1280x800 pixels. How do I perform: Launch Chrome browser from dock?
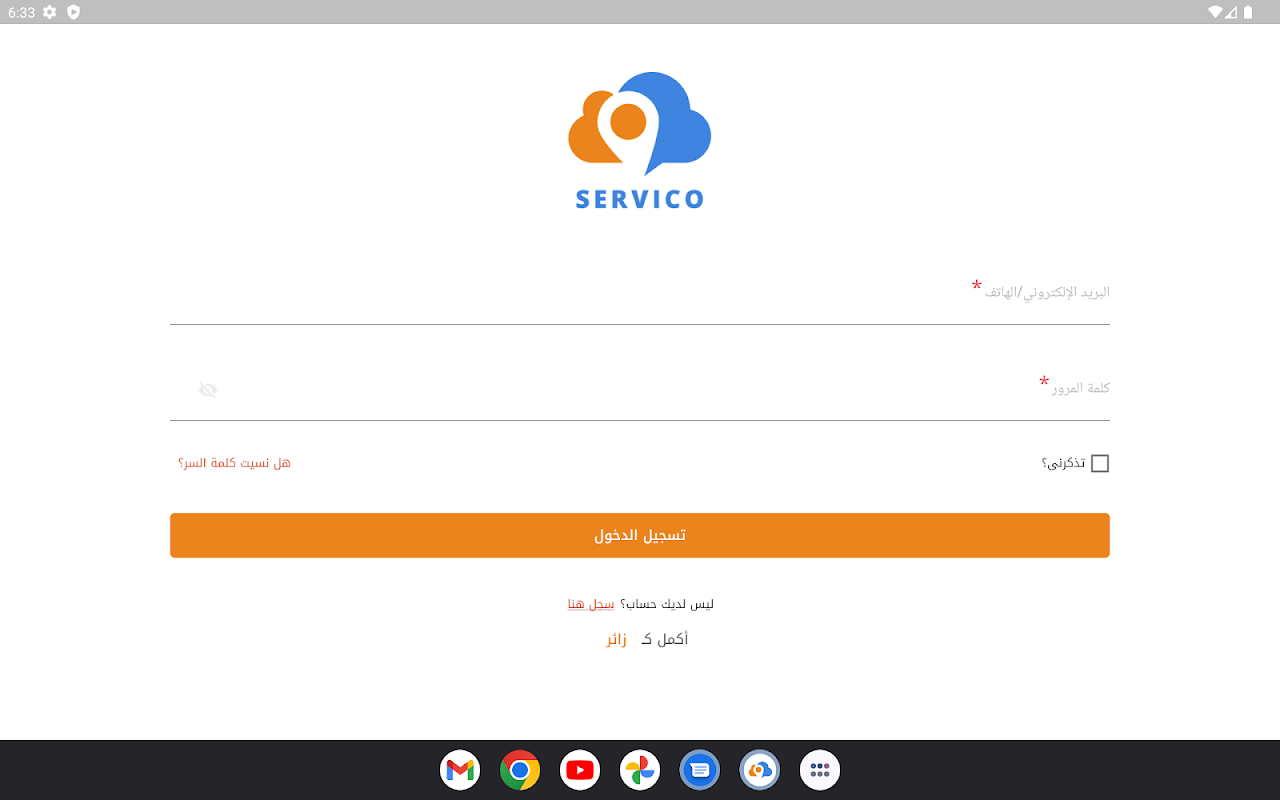[x=520, y=770]
